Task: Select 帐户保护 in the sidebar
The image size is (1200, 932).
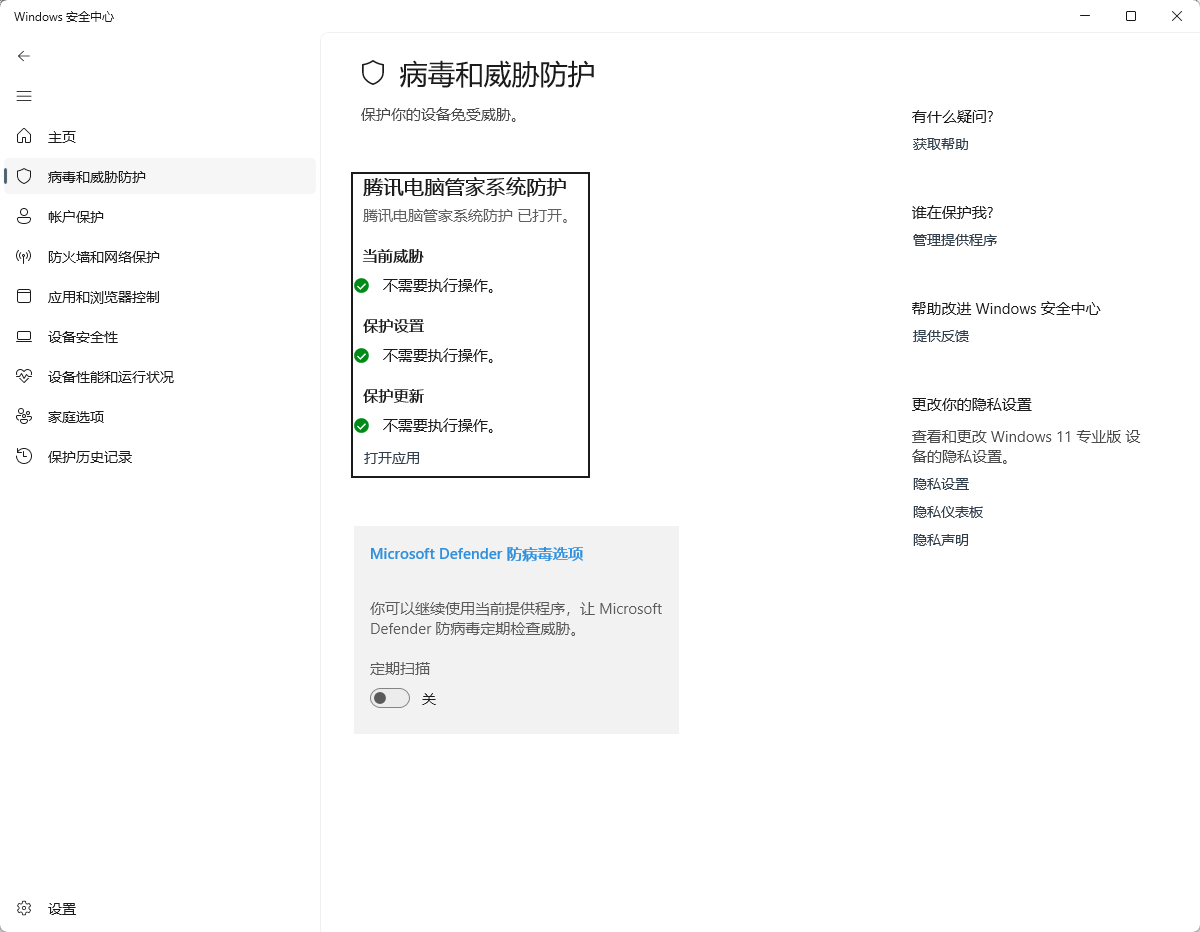Action: (160, 216)
